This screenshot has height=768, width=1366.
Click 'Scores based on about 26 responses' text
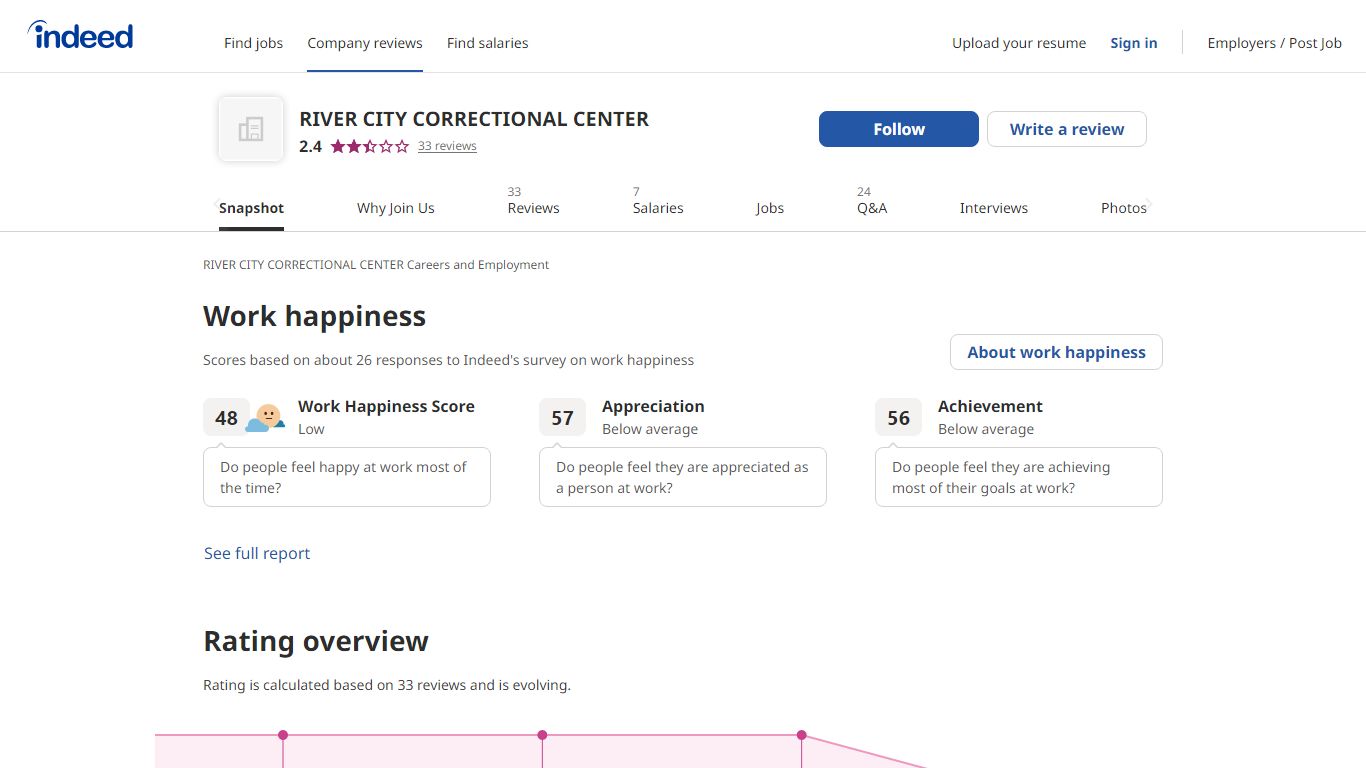click(448, 360)
